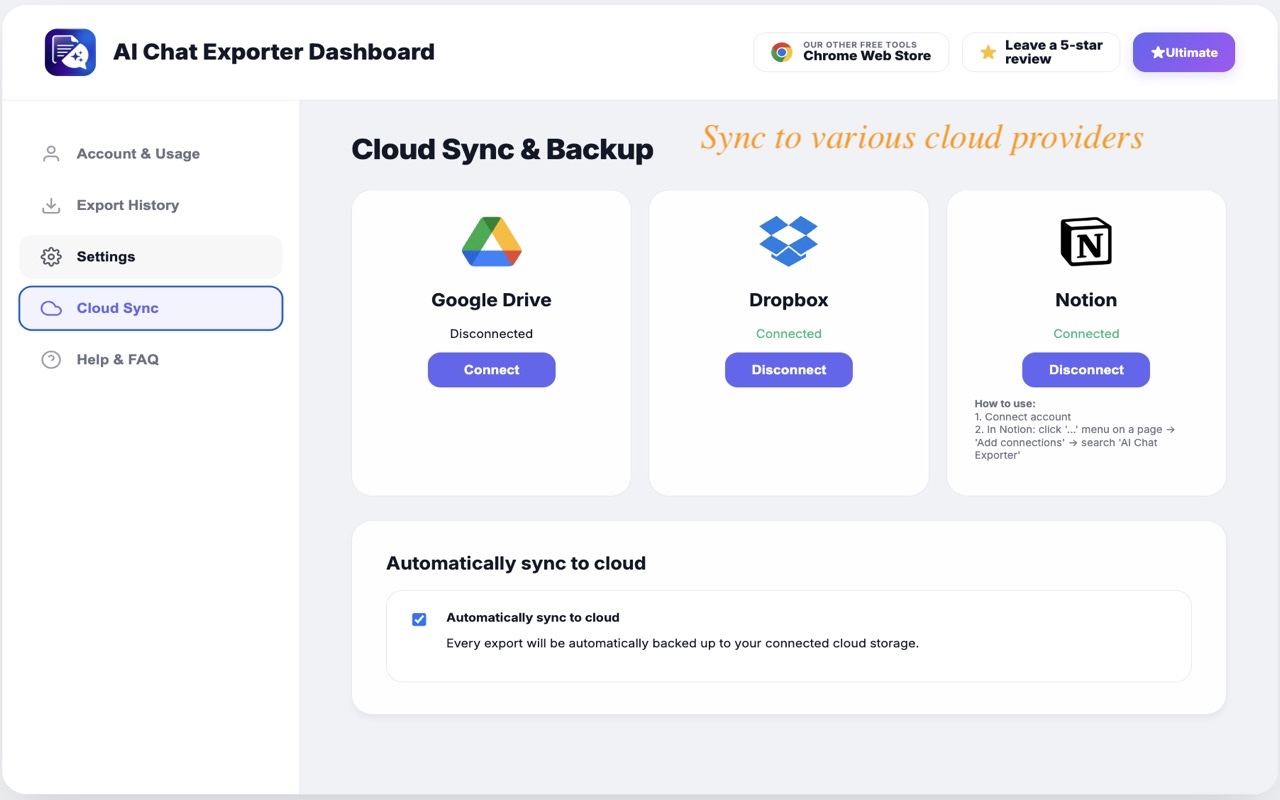1280x800 pixels.
Task: Open the Account & Usage section
Action: pos(138,154)
